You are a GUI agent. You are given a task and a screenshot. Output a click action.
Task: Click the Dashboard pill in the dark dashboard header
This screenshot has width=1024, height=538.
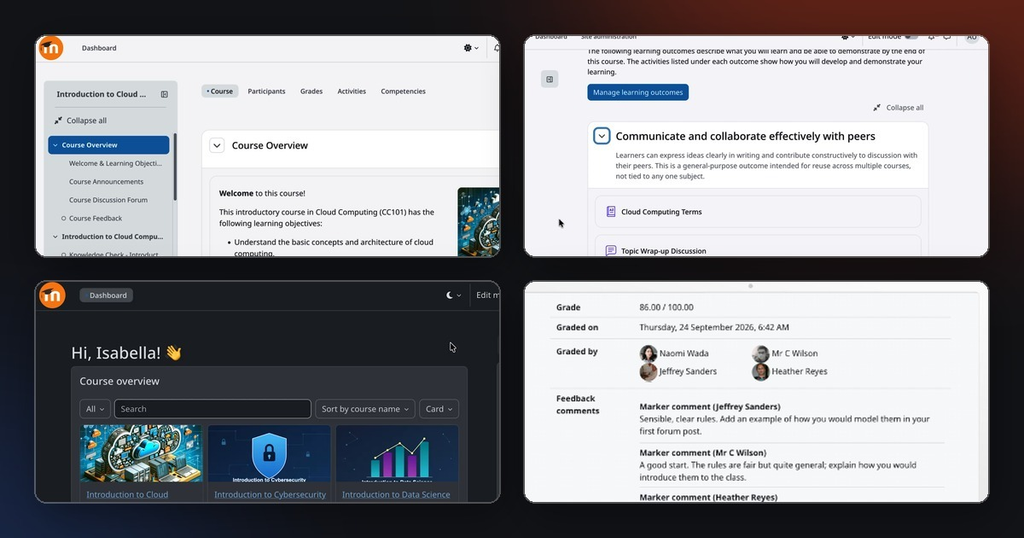tap(106, 295)
